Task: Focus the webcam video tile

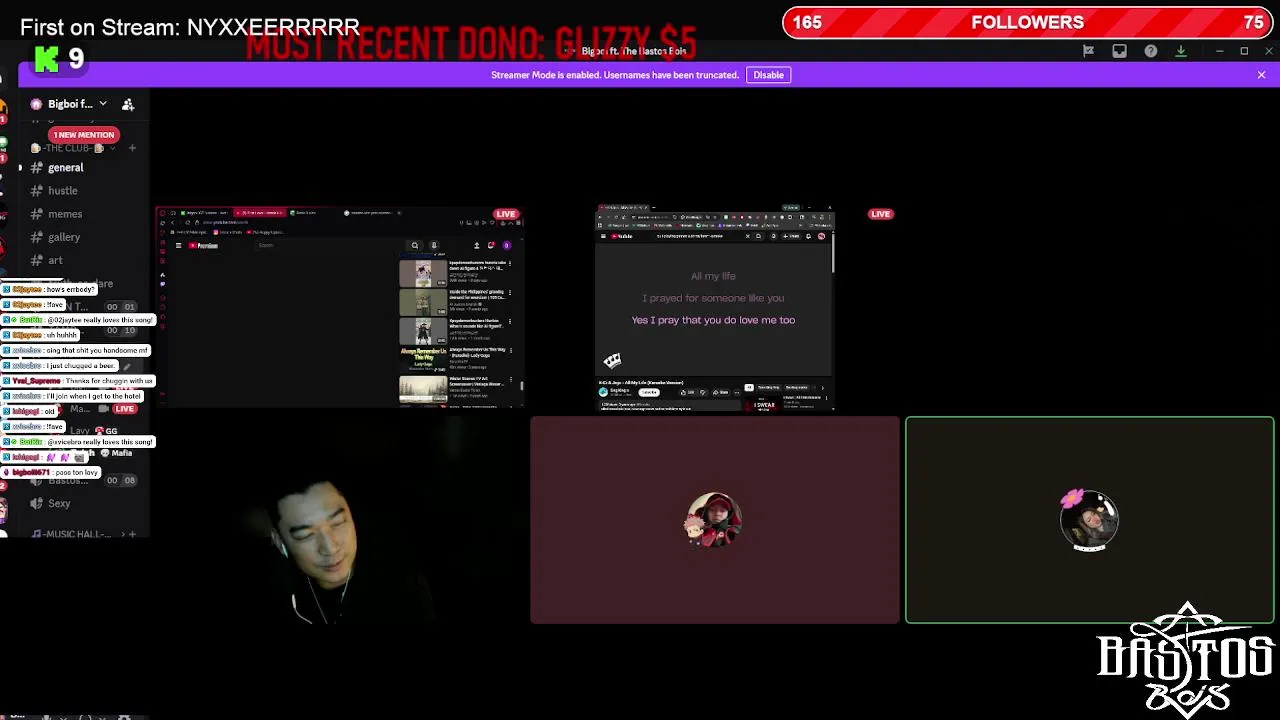Action: pos(340,520)
